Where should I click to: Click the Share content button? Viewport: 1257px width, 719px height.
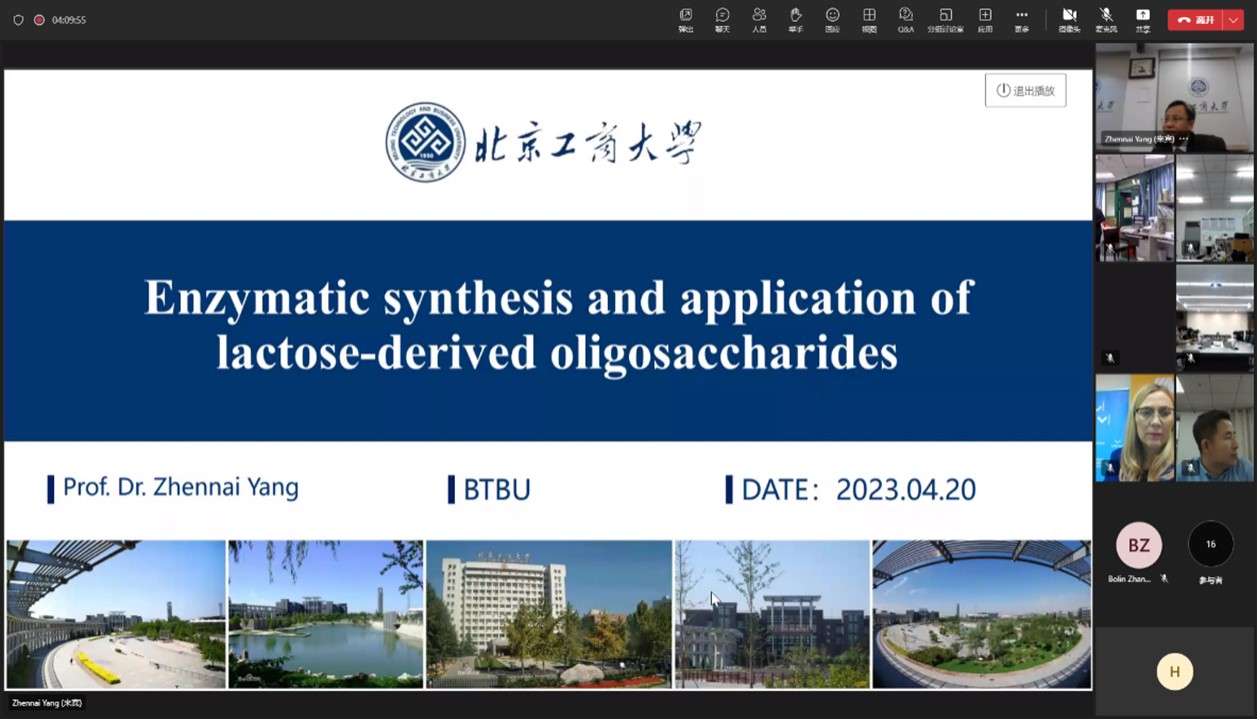[1142, 18]
